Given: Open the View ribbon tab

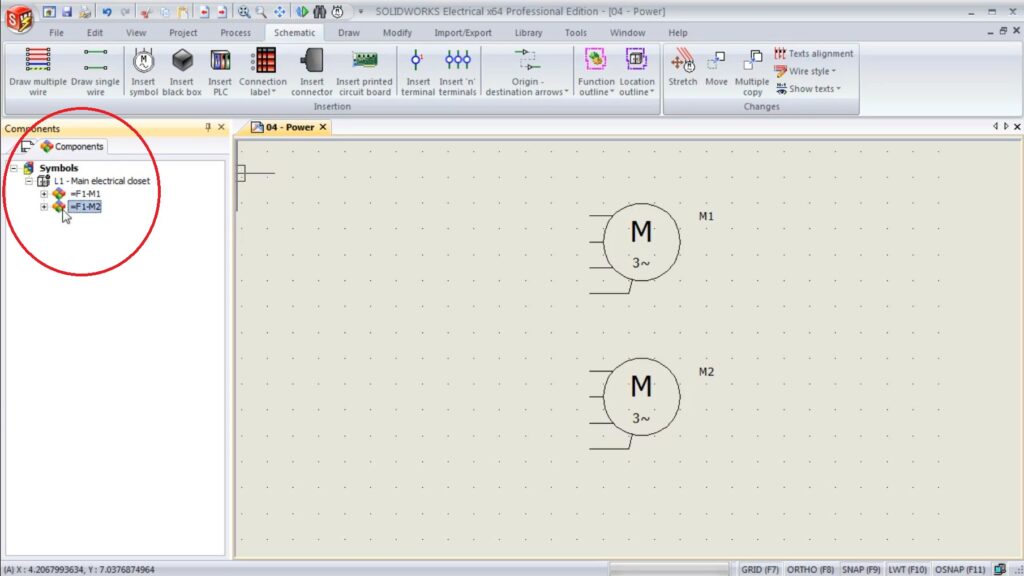Looking at the screenshot, I should (x=136, y=33).
